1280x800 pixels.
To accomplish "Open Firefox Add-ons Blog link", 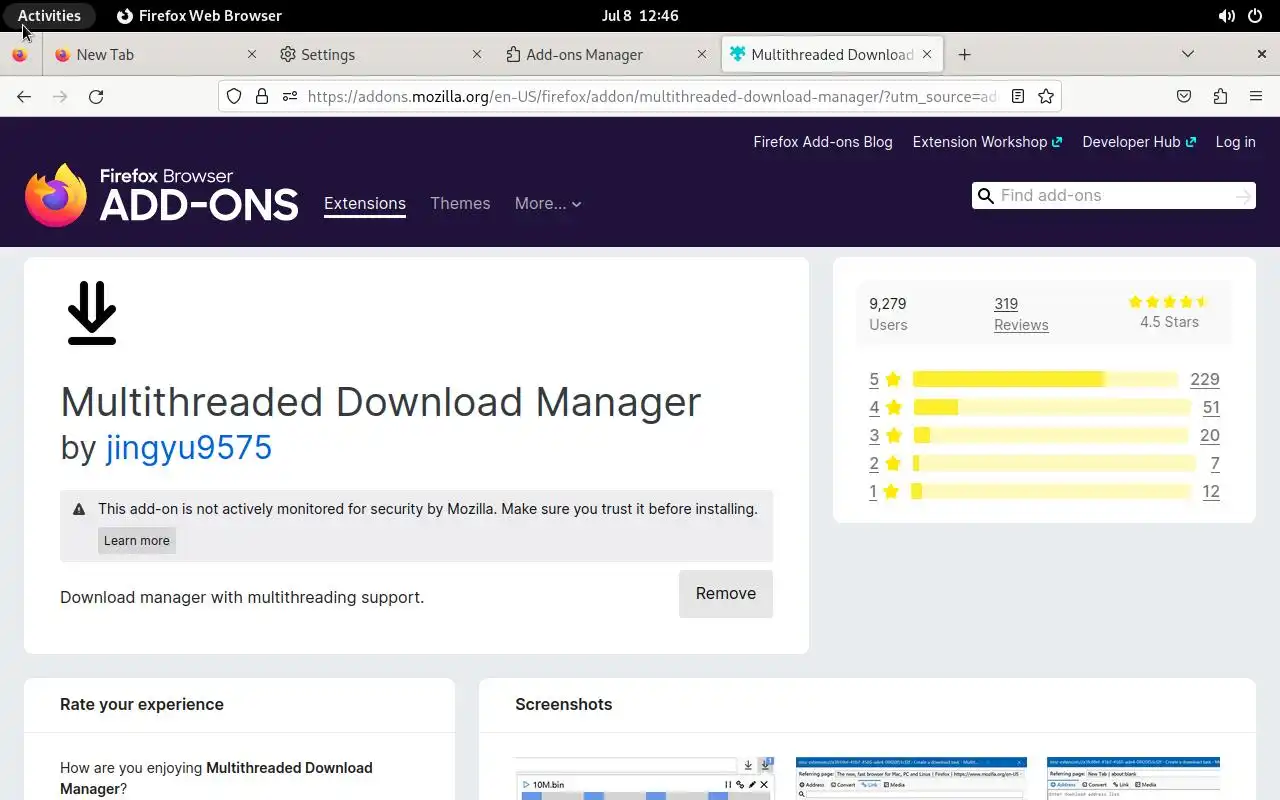I will pos(823,142).
